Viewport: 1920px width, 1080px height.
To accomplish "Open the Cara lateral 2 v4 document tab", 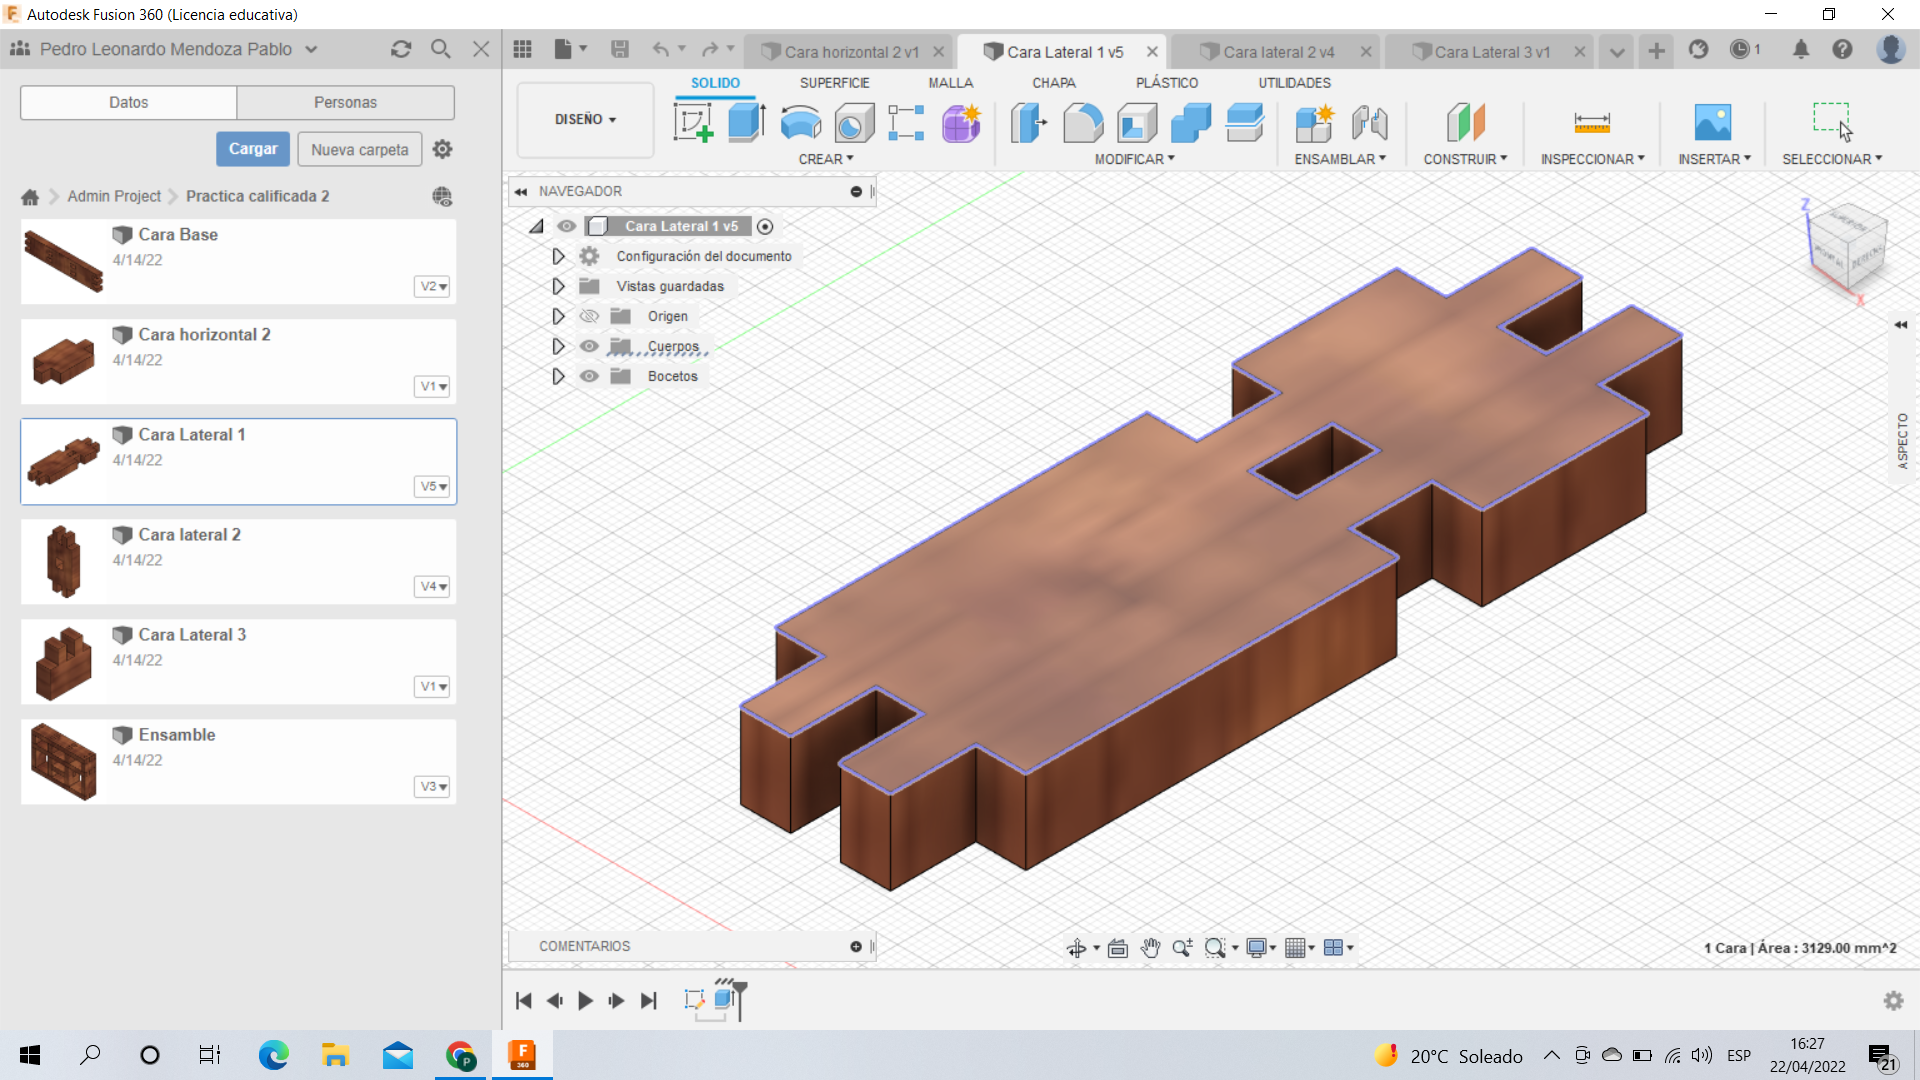I will (x=1277, y=52).
